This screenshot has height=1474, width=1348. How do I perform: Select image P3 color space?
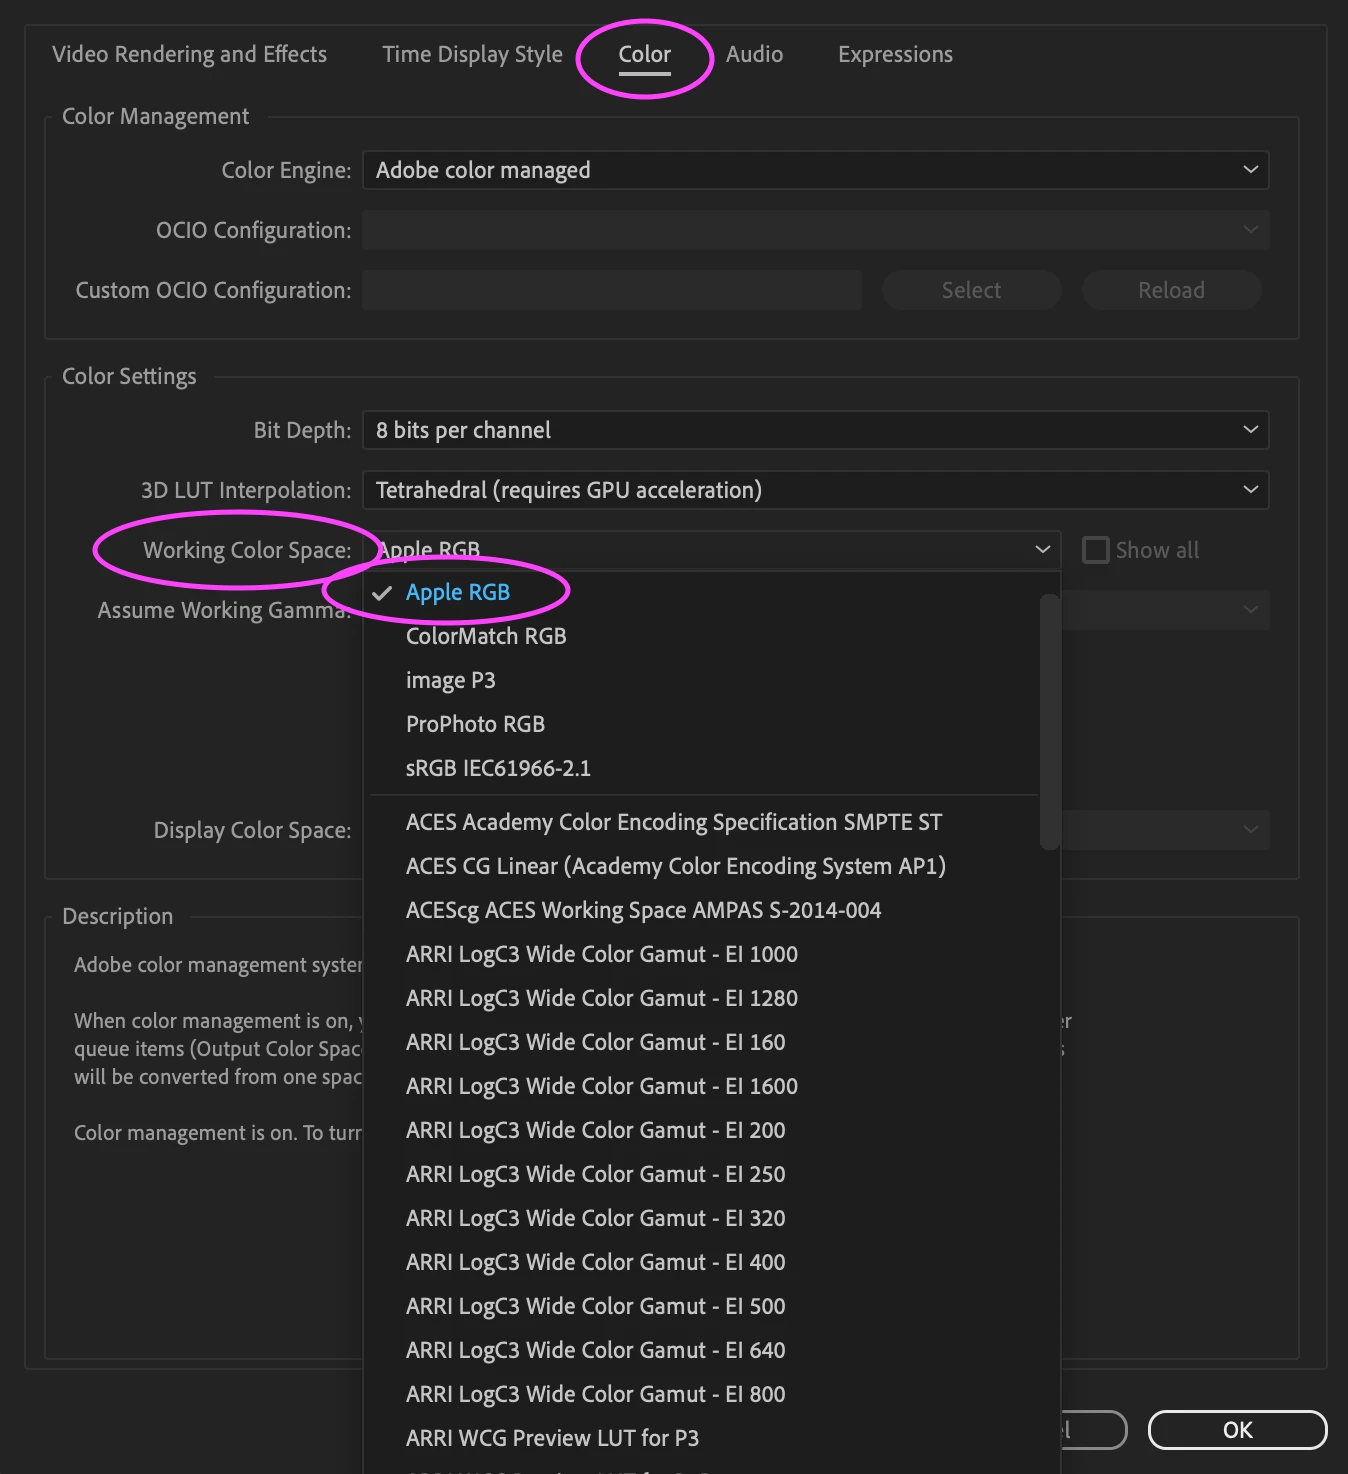click(x=701, y=680)
